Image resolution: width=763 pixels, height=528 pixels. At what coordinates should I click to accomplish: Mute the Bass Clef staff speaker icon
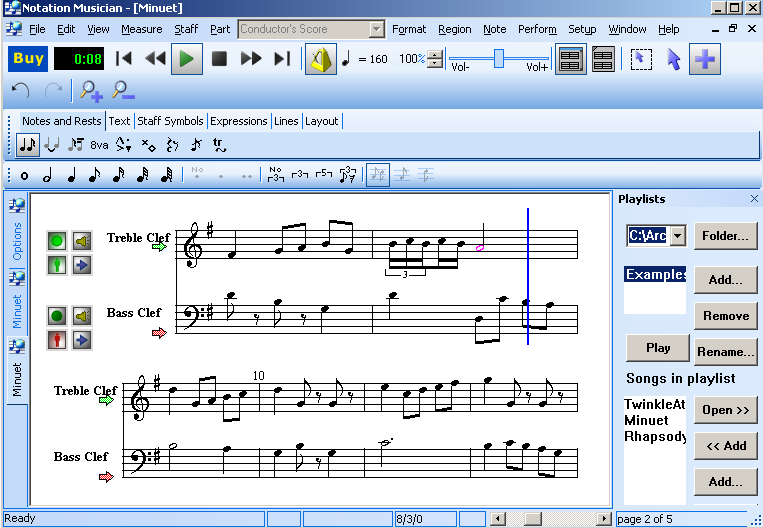pyautogui.click(x=82, y=316)
